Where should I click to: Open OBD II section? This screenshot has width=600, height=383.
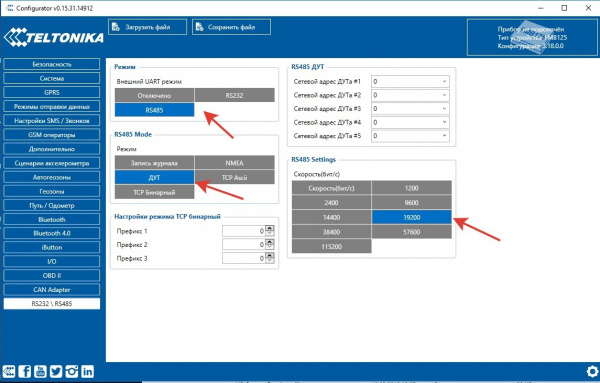(52, 275)
